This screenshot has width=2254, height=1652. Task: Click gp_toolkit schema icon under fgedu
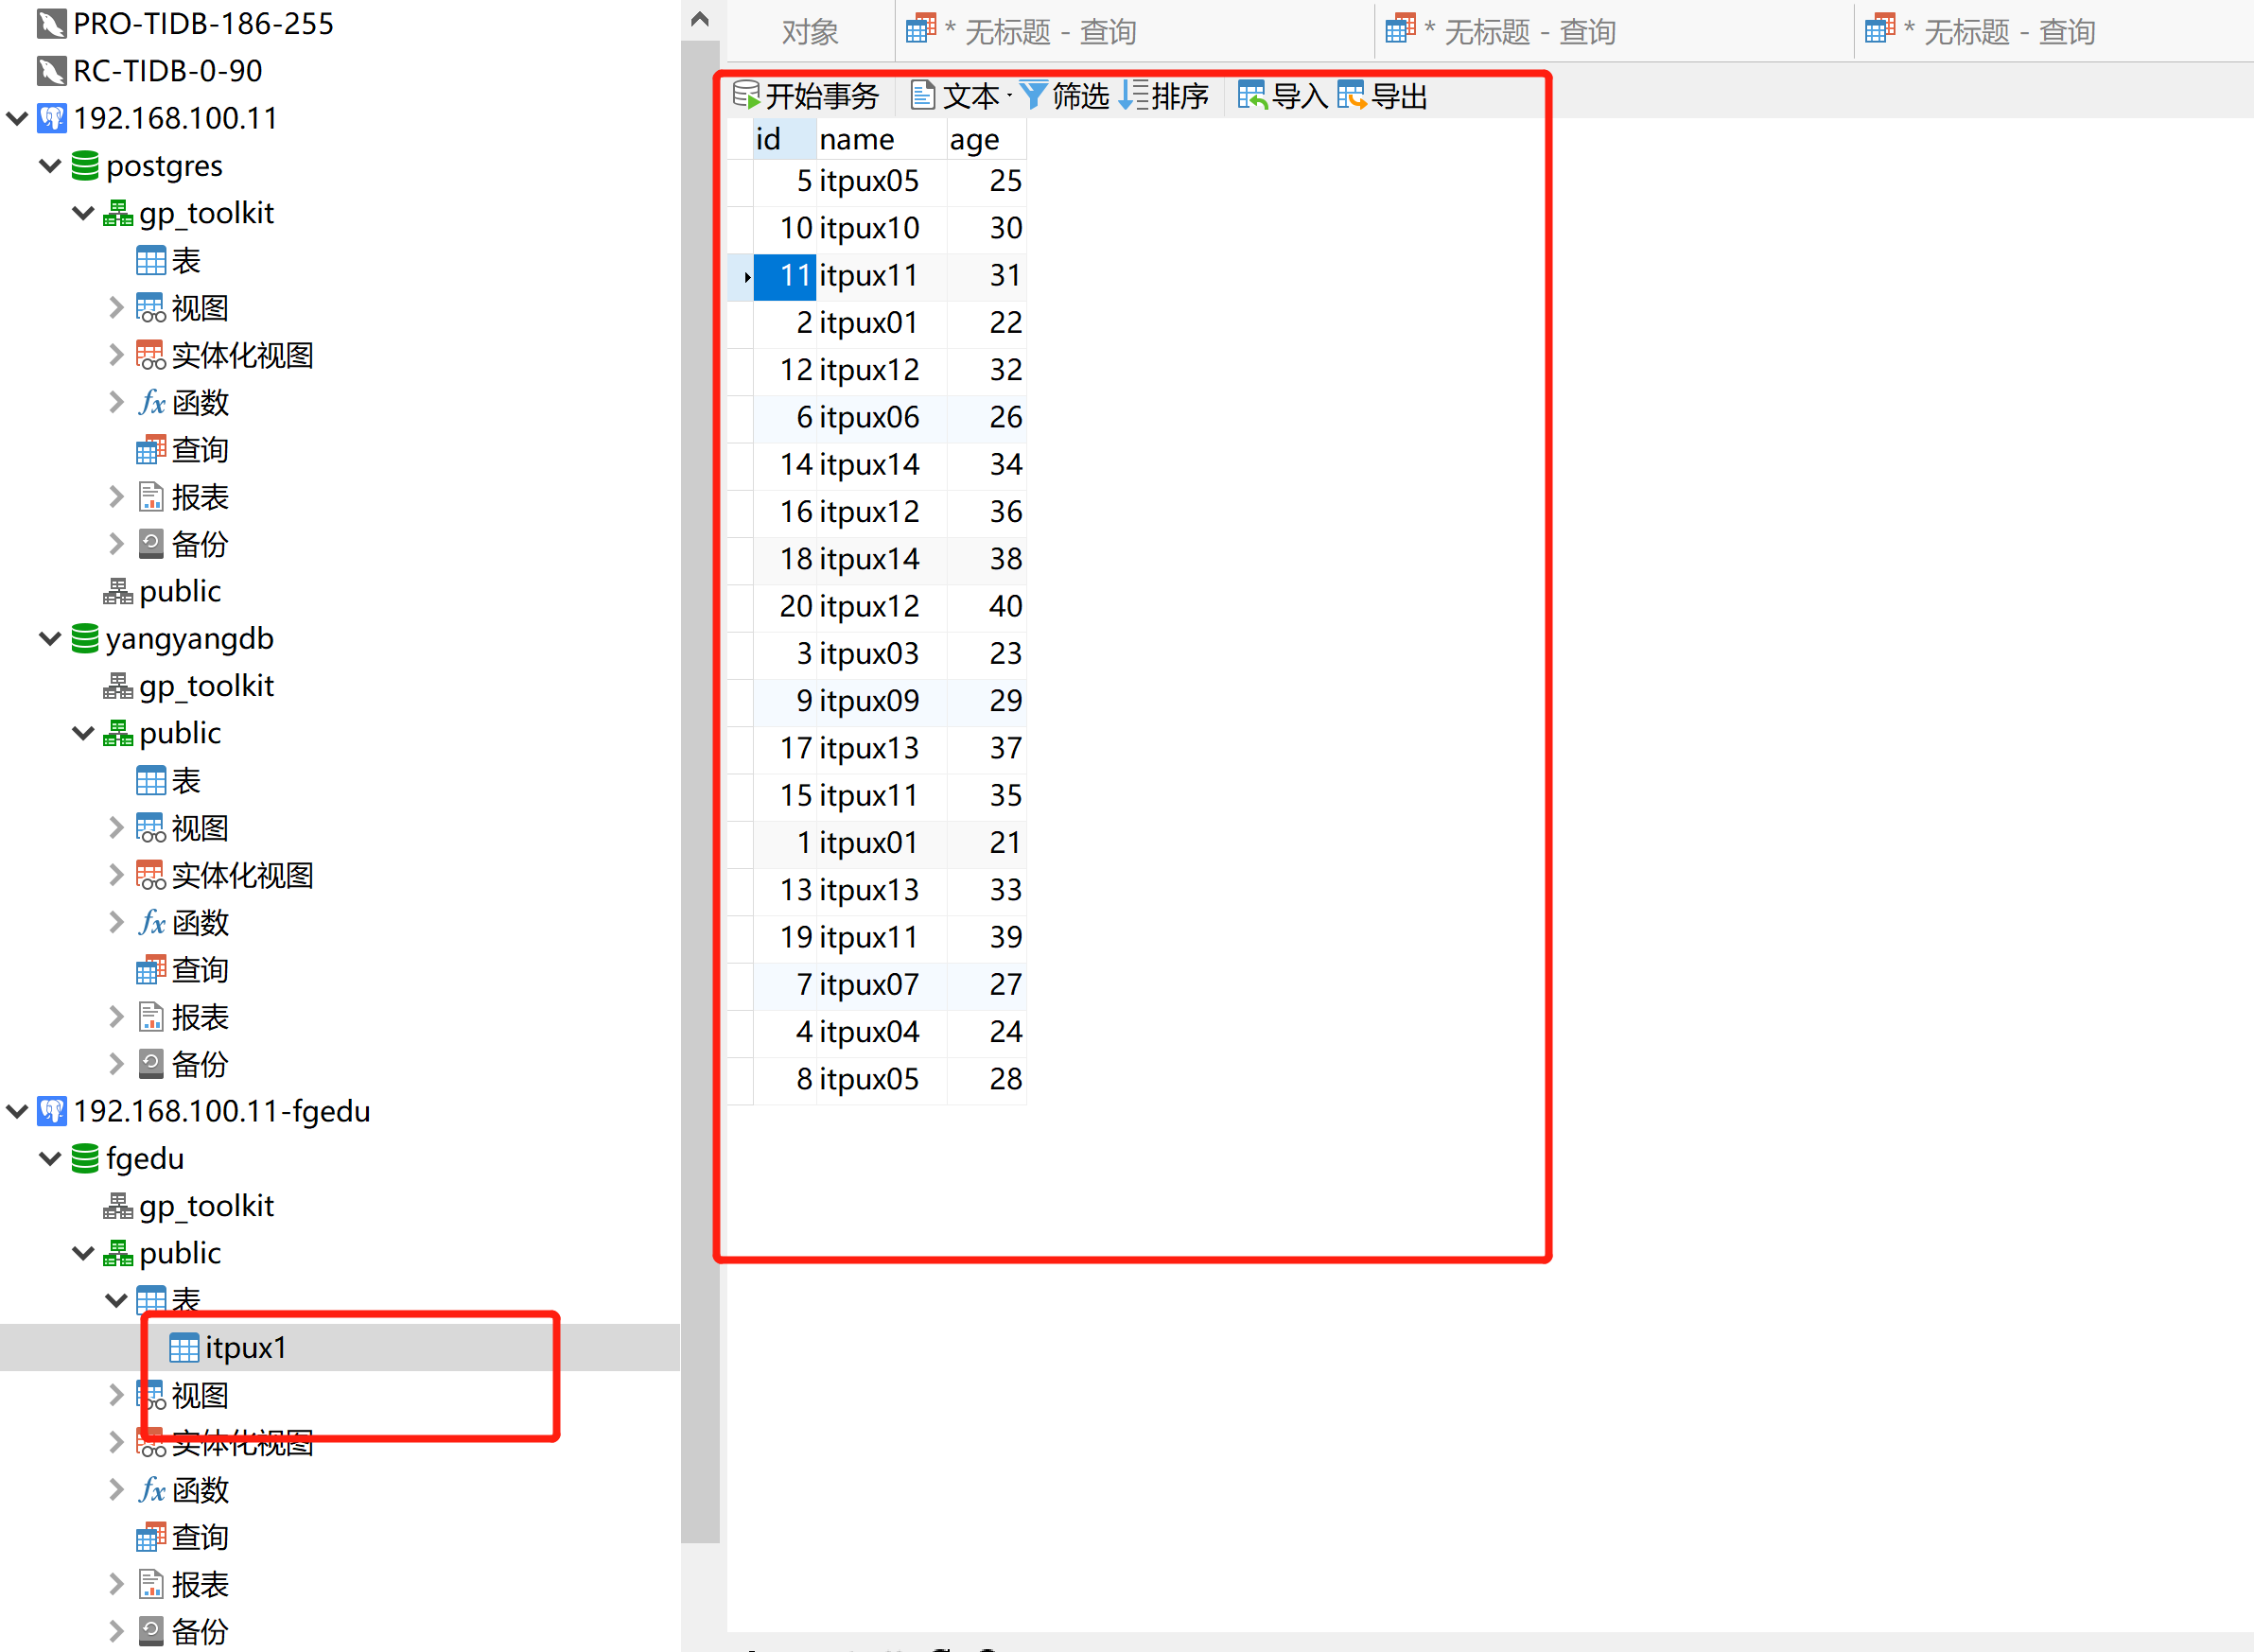(118, 1206)
